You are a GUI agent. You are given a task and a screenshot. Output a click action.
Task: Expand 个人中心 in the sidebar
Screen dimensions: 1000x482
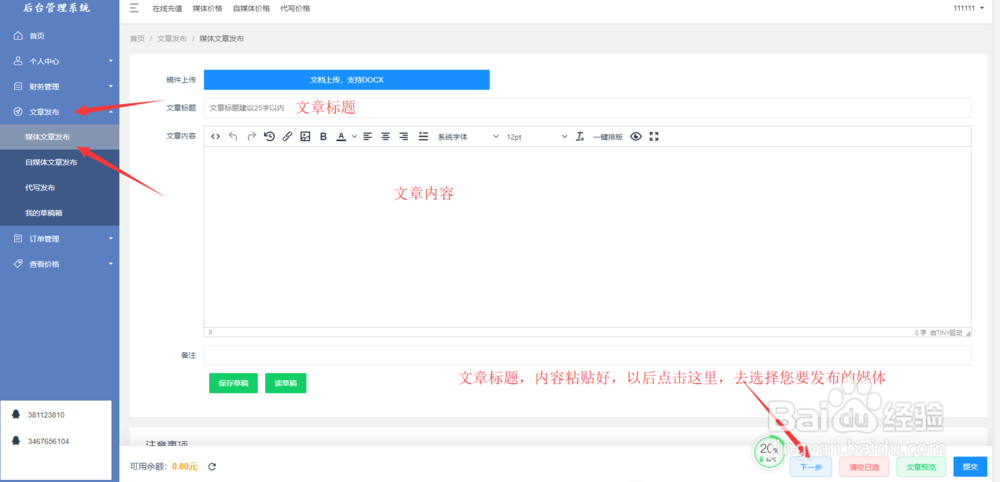click(x=59, y=61)
